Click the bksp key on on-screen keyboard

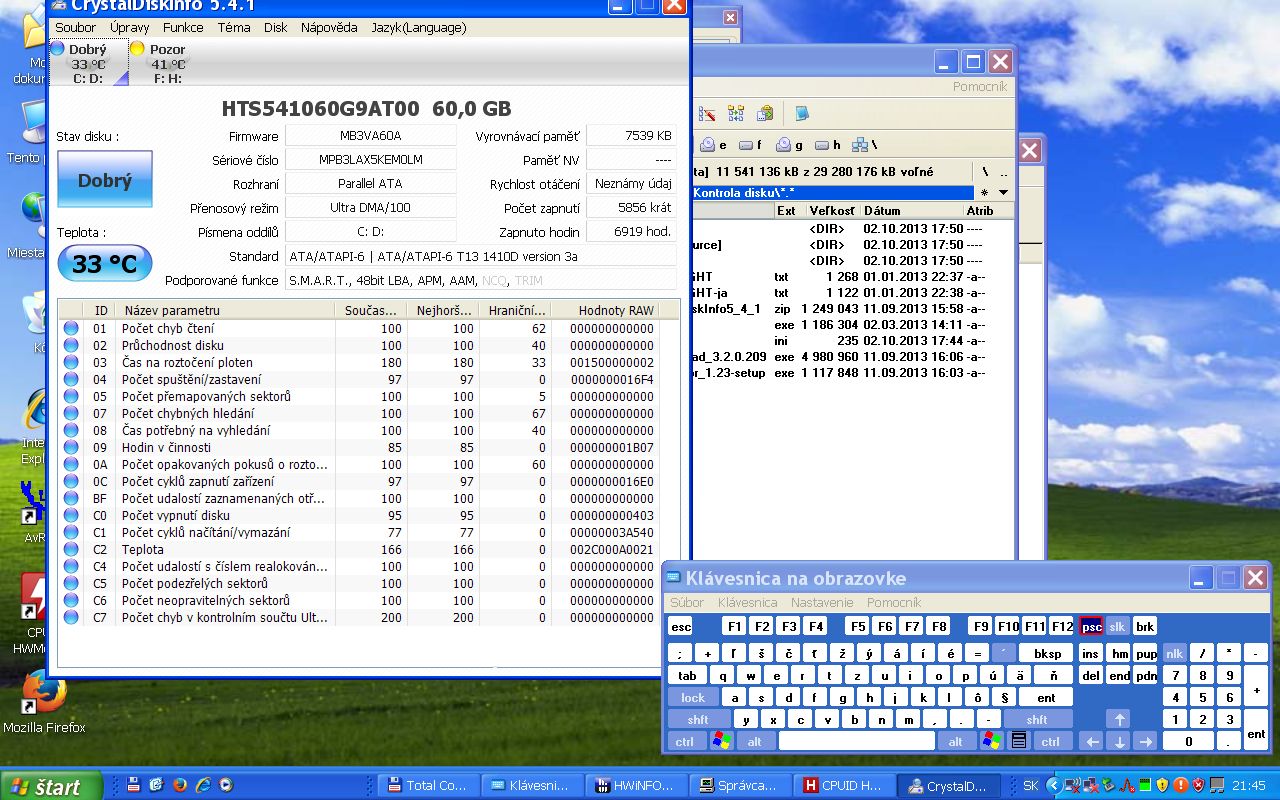[1047, 653]
